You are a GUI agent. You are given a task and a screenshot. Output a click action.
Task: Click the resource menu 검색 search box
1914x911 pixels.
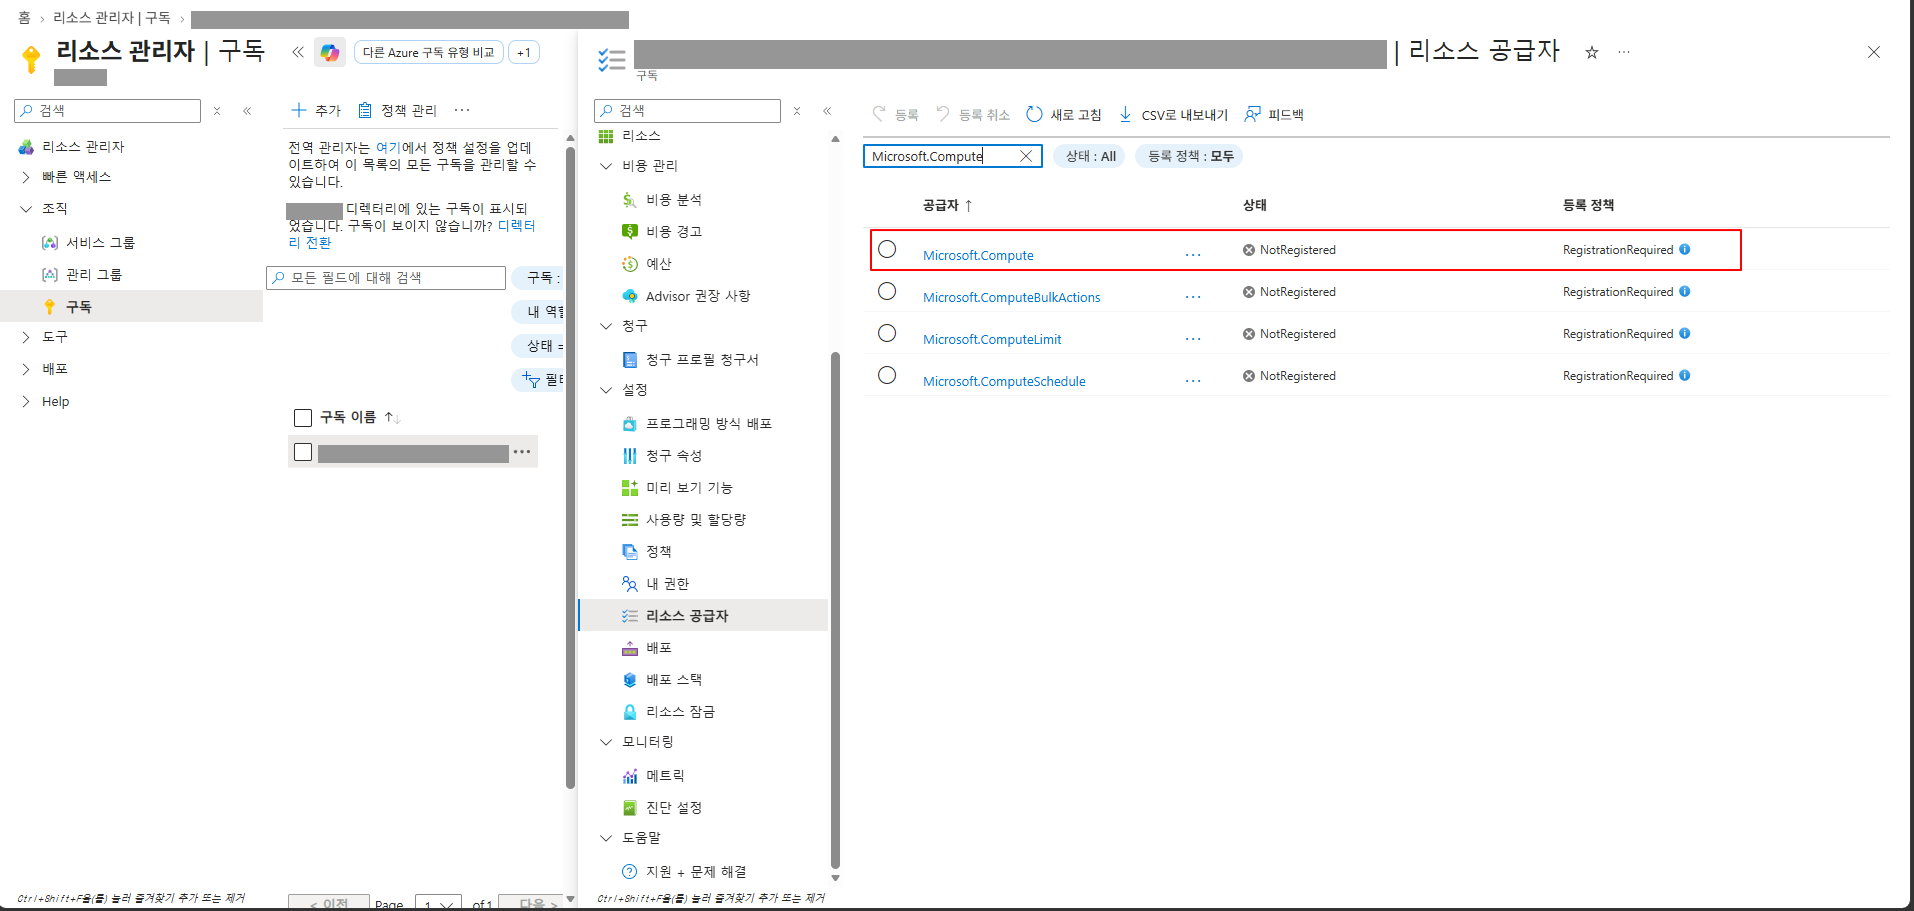point(687,111)
